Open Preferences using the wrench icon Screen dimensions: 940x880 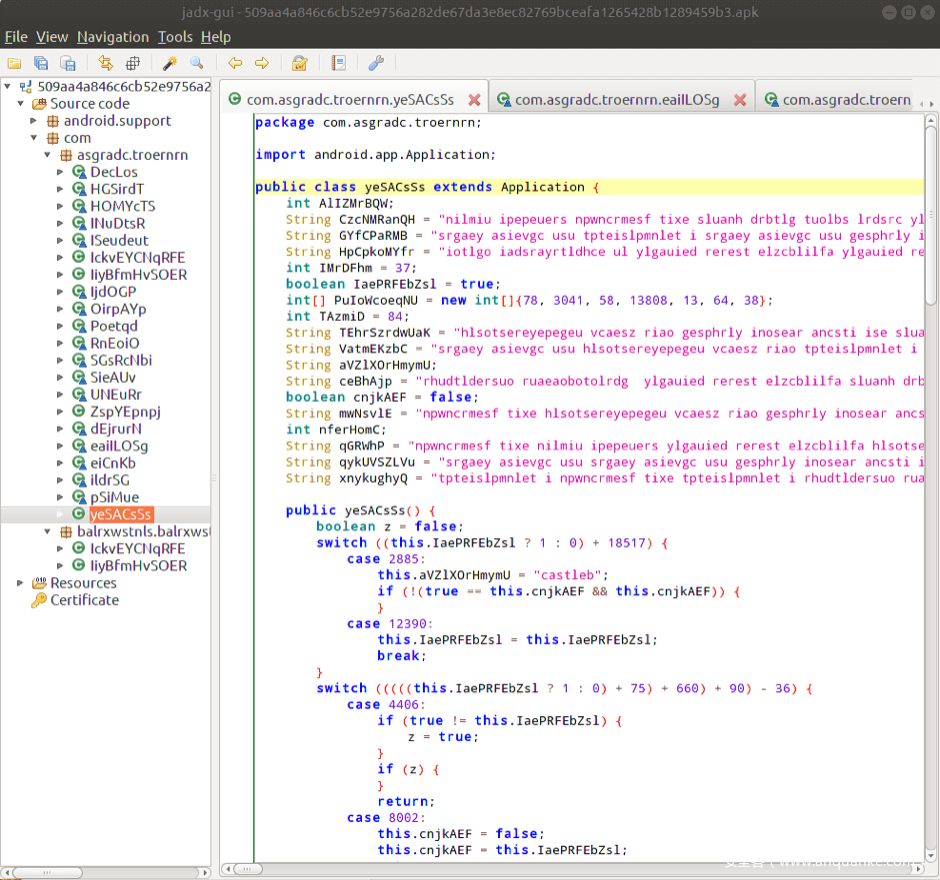[376, 63]
